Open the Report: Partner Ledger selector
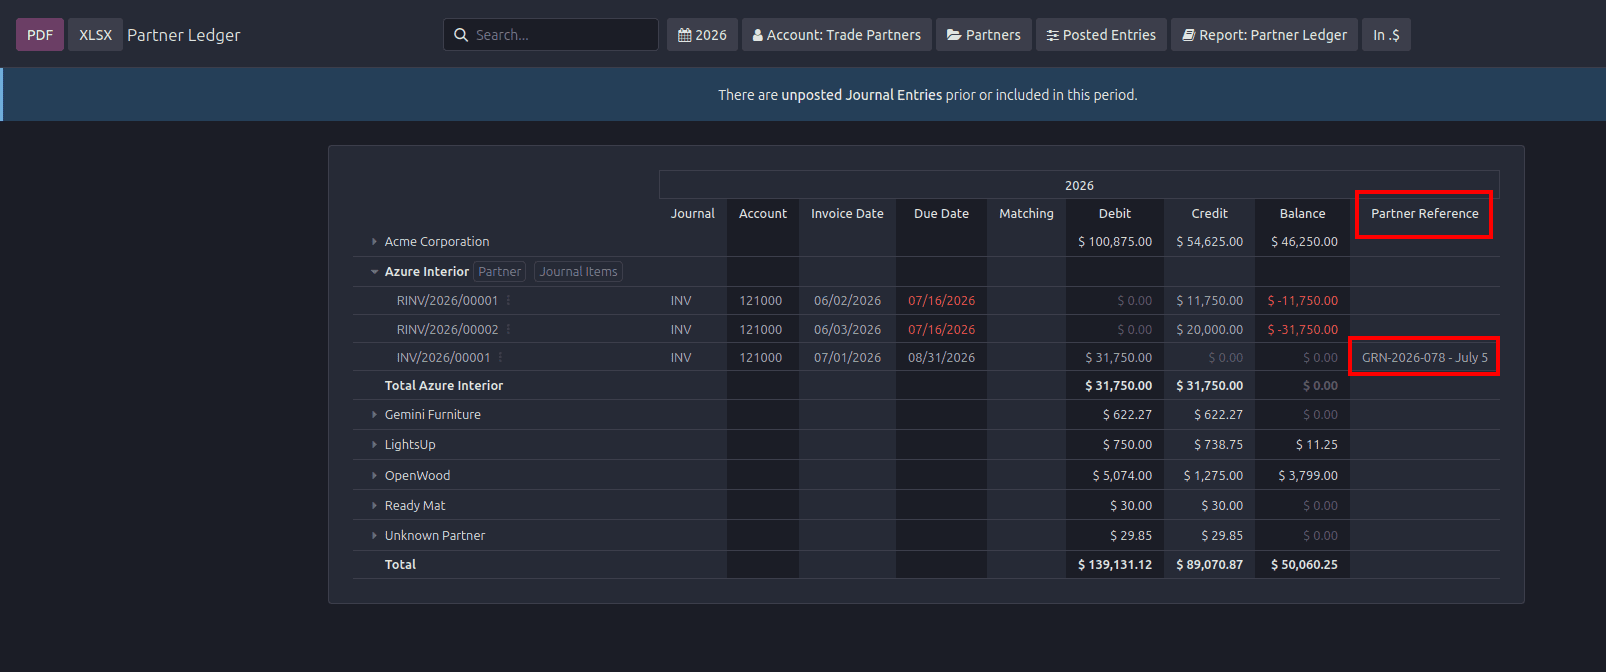1606x672 pixels. point(1264,35)
